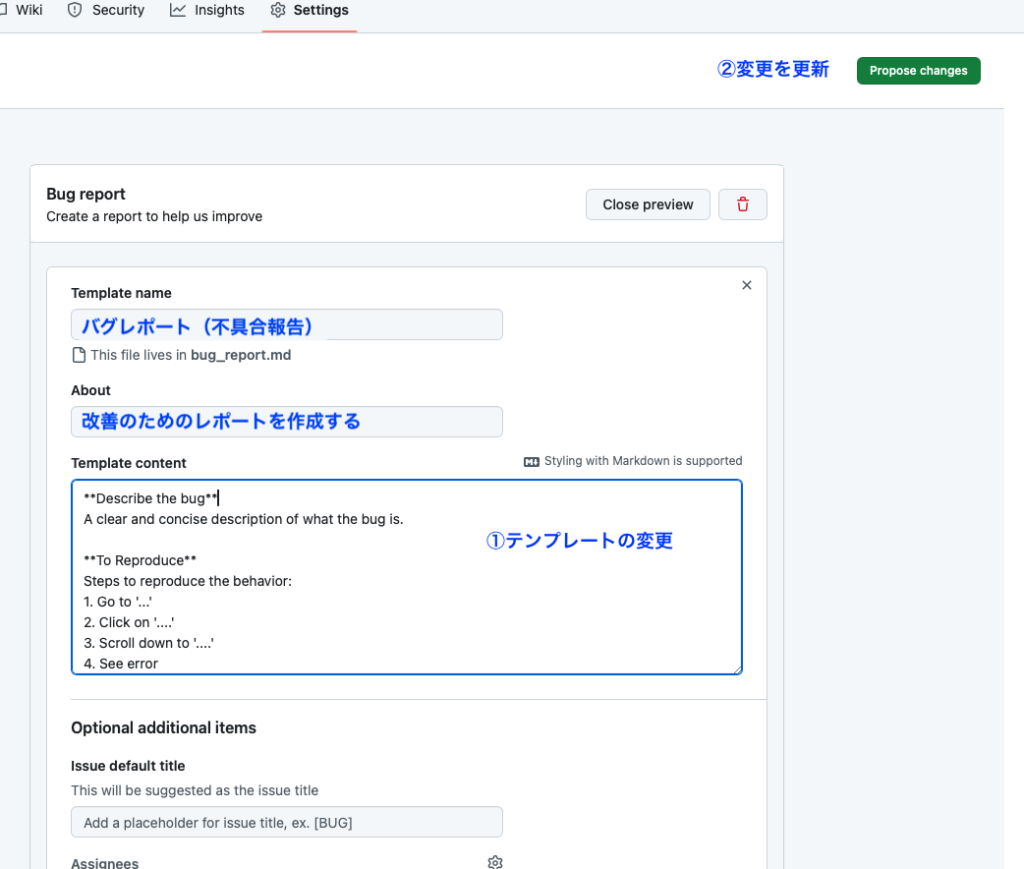1024x869 pixels.
Task: Open the Assignees gear icon
Action: tap(494, 861)
